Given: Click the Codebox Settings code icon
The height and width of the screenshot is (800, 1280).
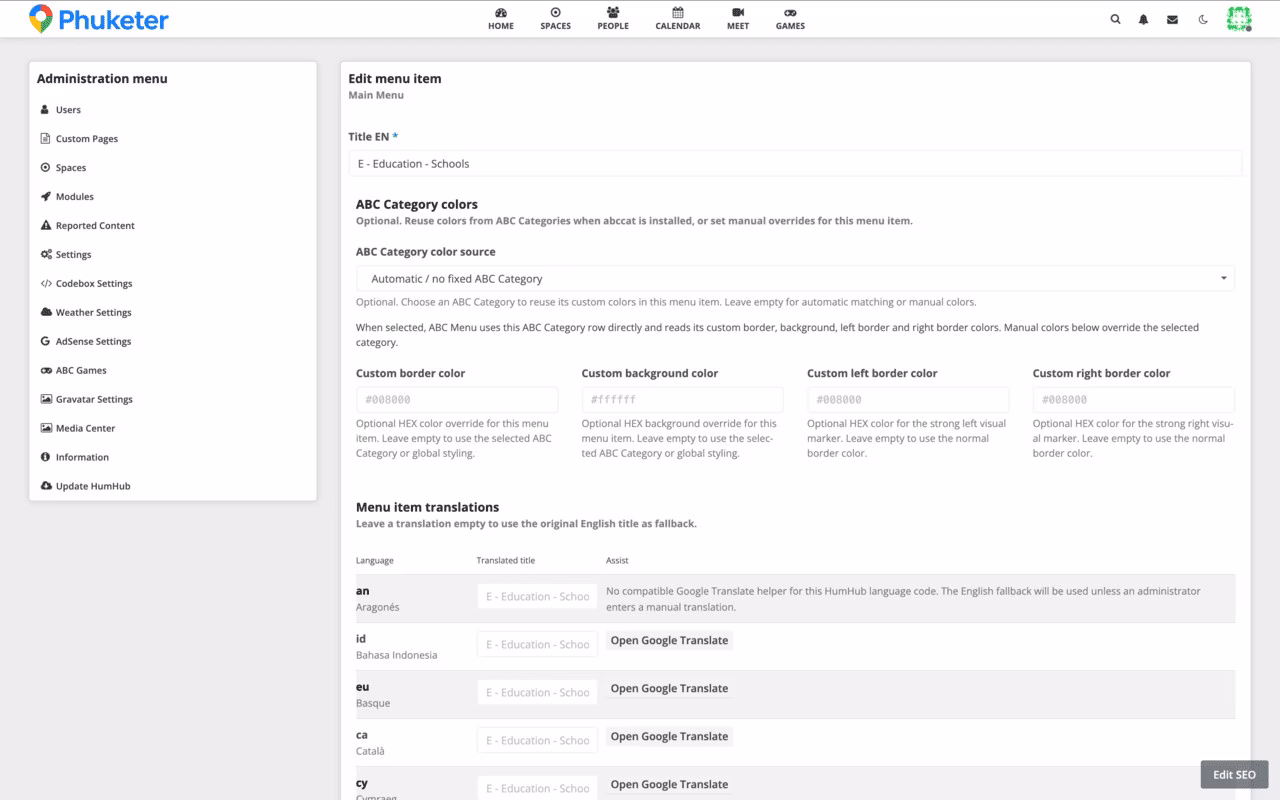Looking at the screenshot, I should (x=46, y=284).
